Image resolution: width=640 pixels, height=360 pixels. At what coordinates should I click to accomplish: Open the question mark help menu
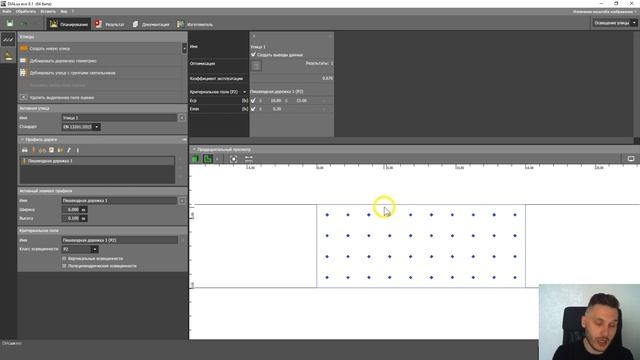[73, 11]
